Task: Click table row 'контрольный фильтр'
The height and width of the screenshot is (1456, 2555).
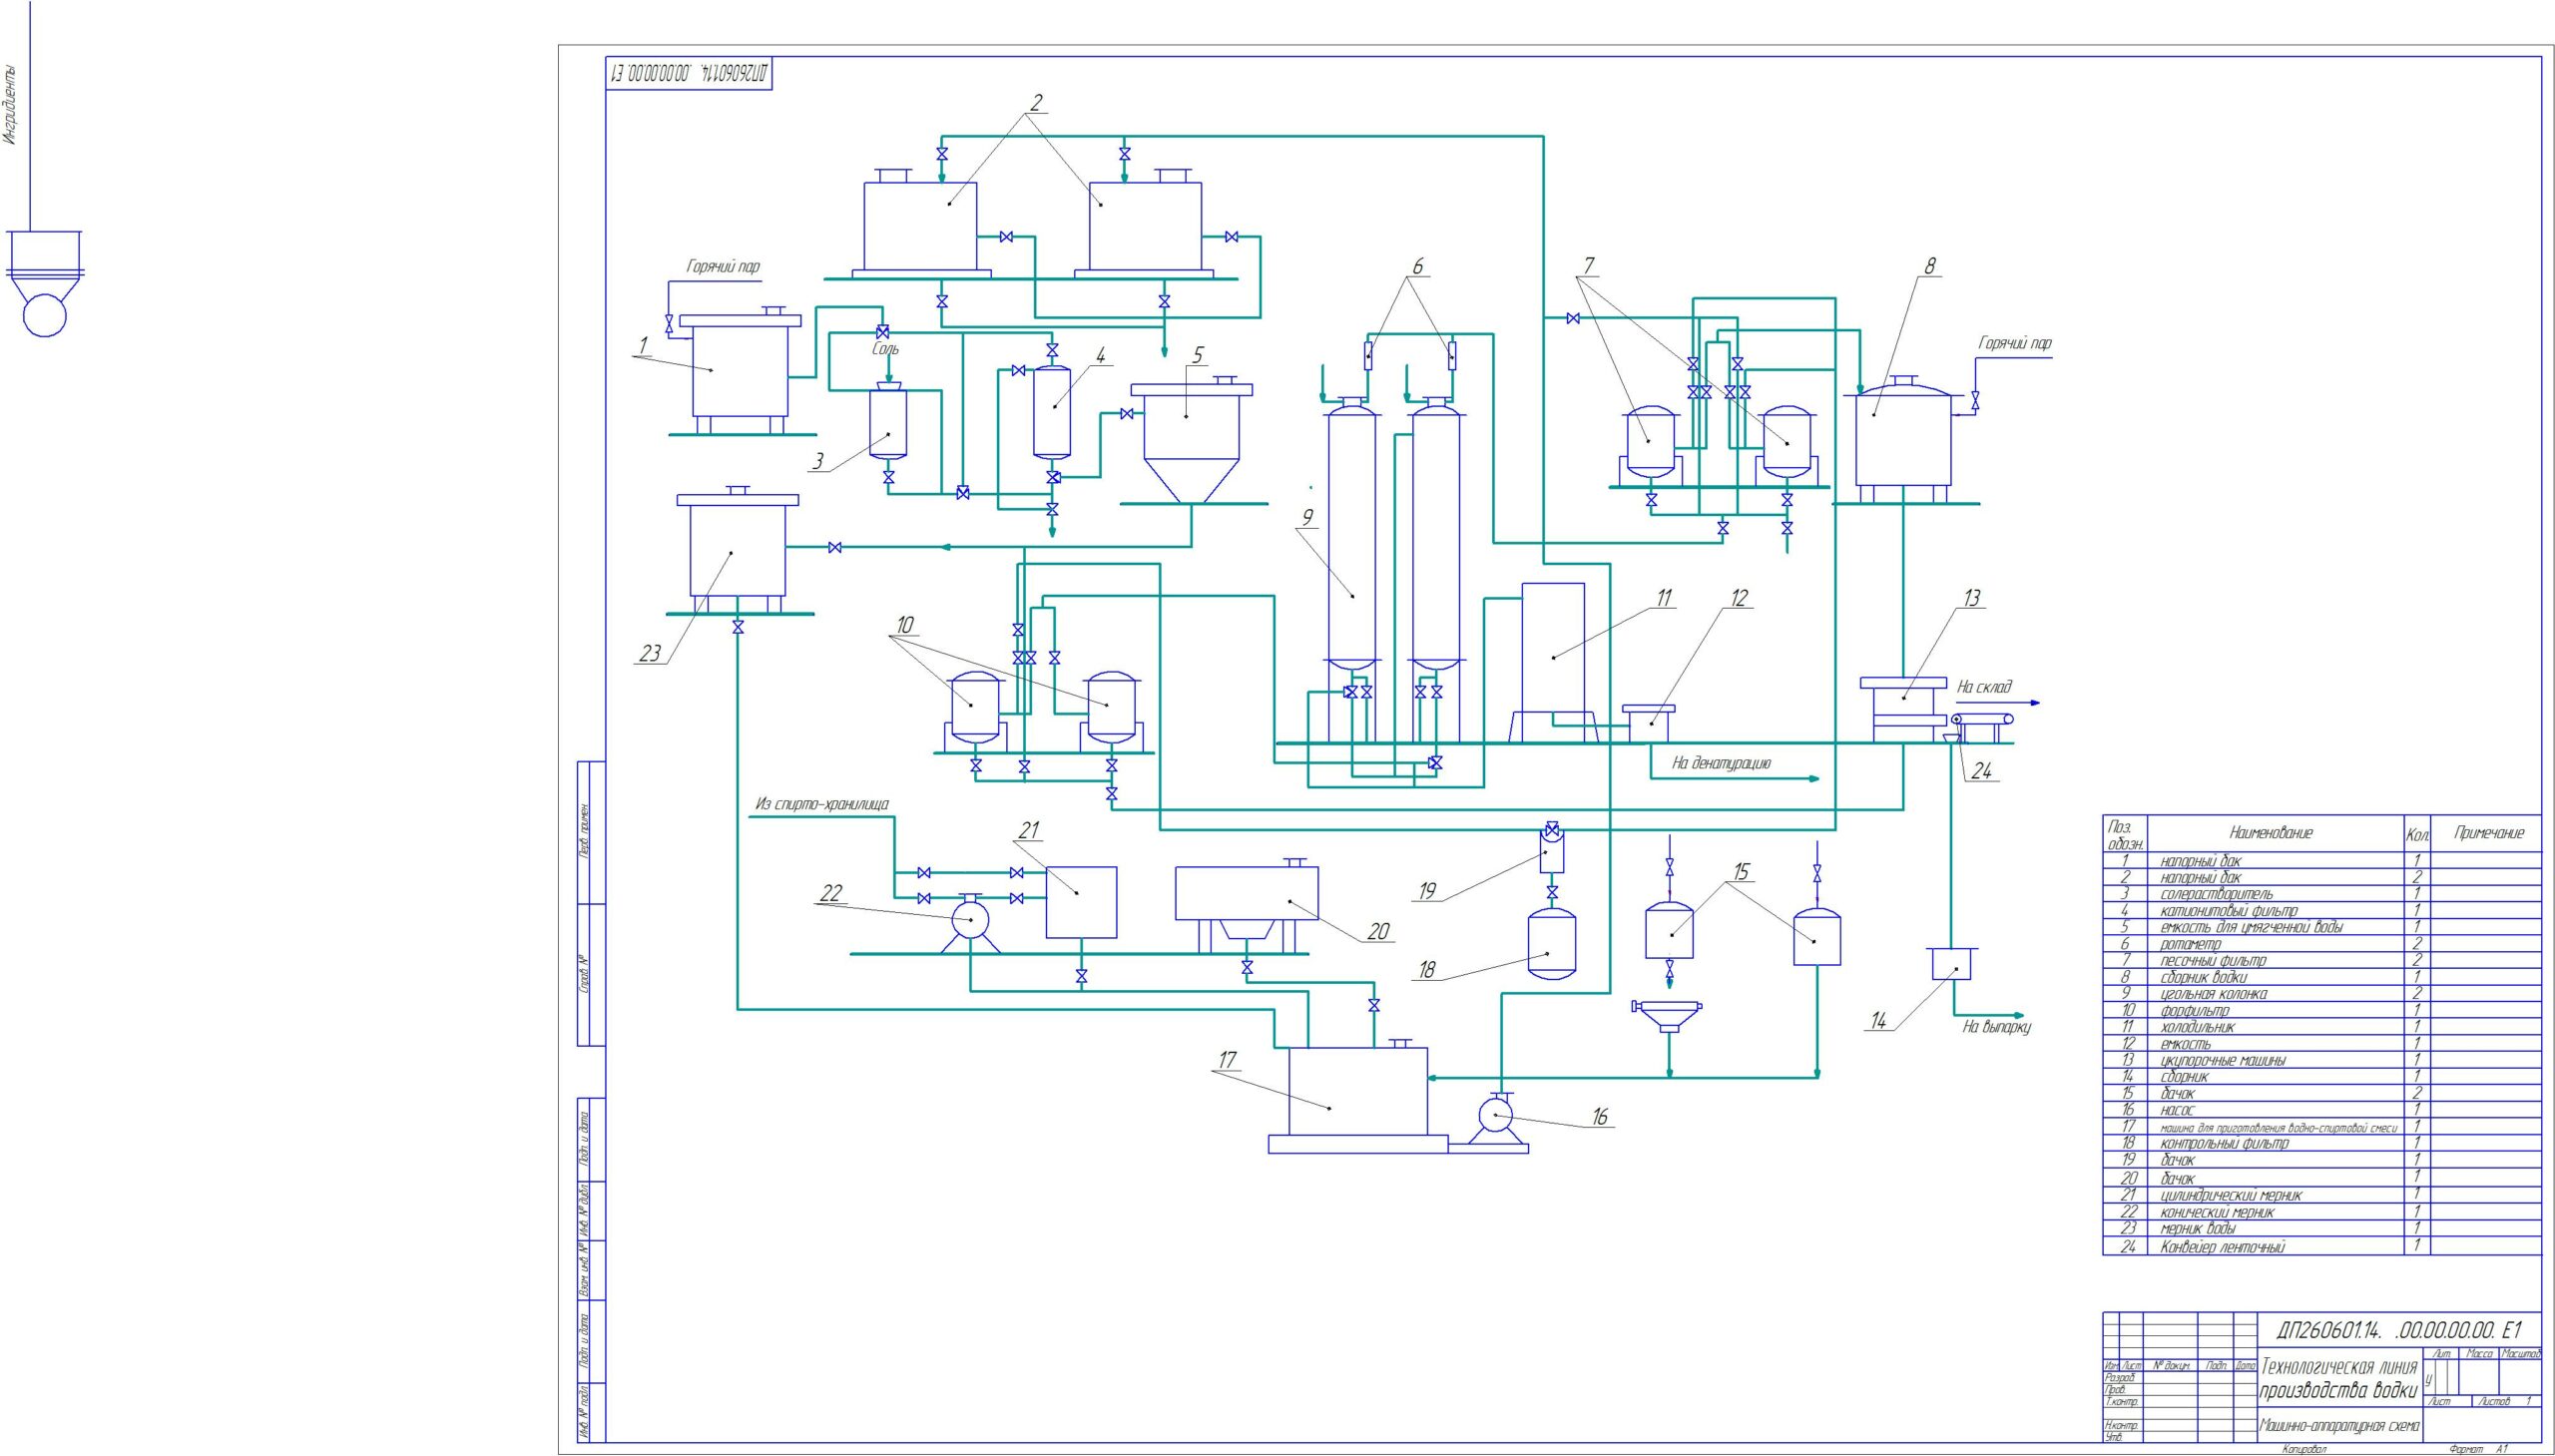Action: click(x=2322, y=1143)
